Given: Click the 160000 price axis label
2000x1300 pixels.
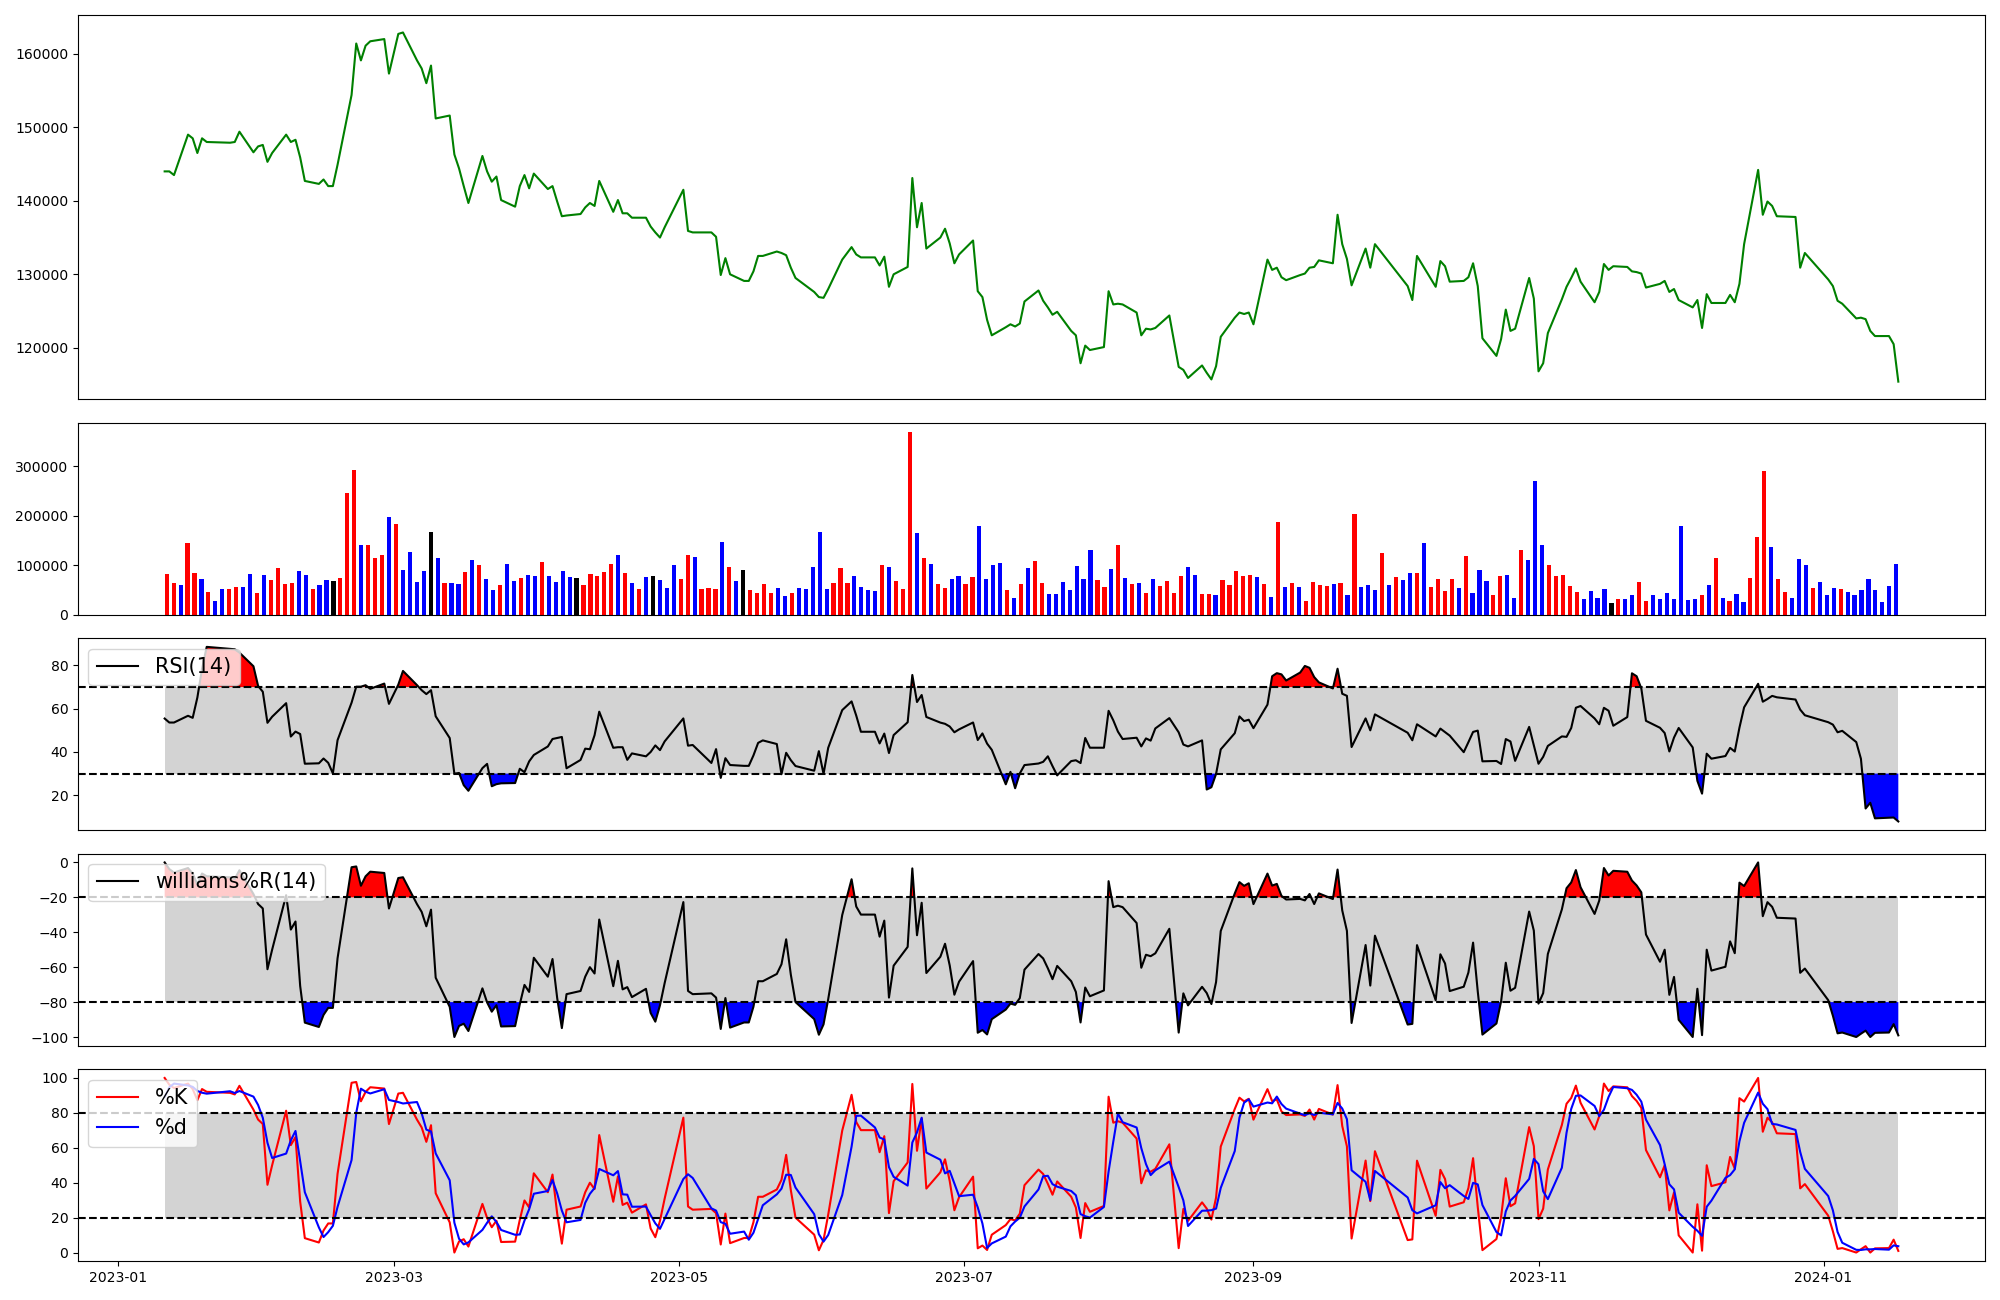Looking at the screenshot, I should tap(41, 54).
